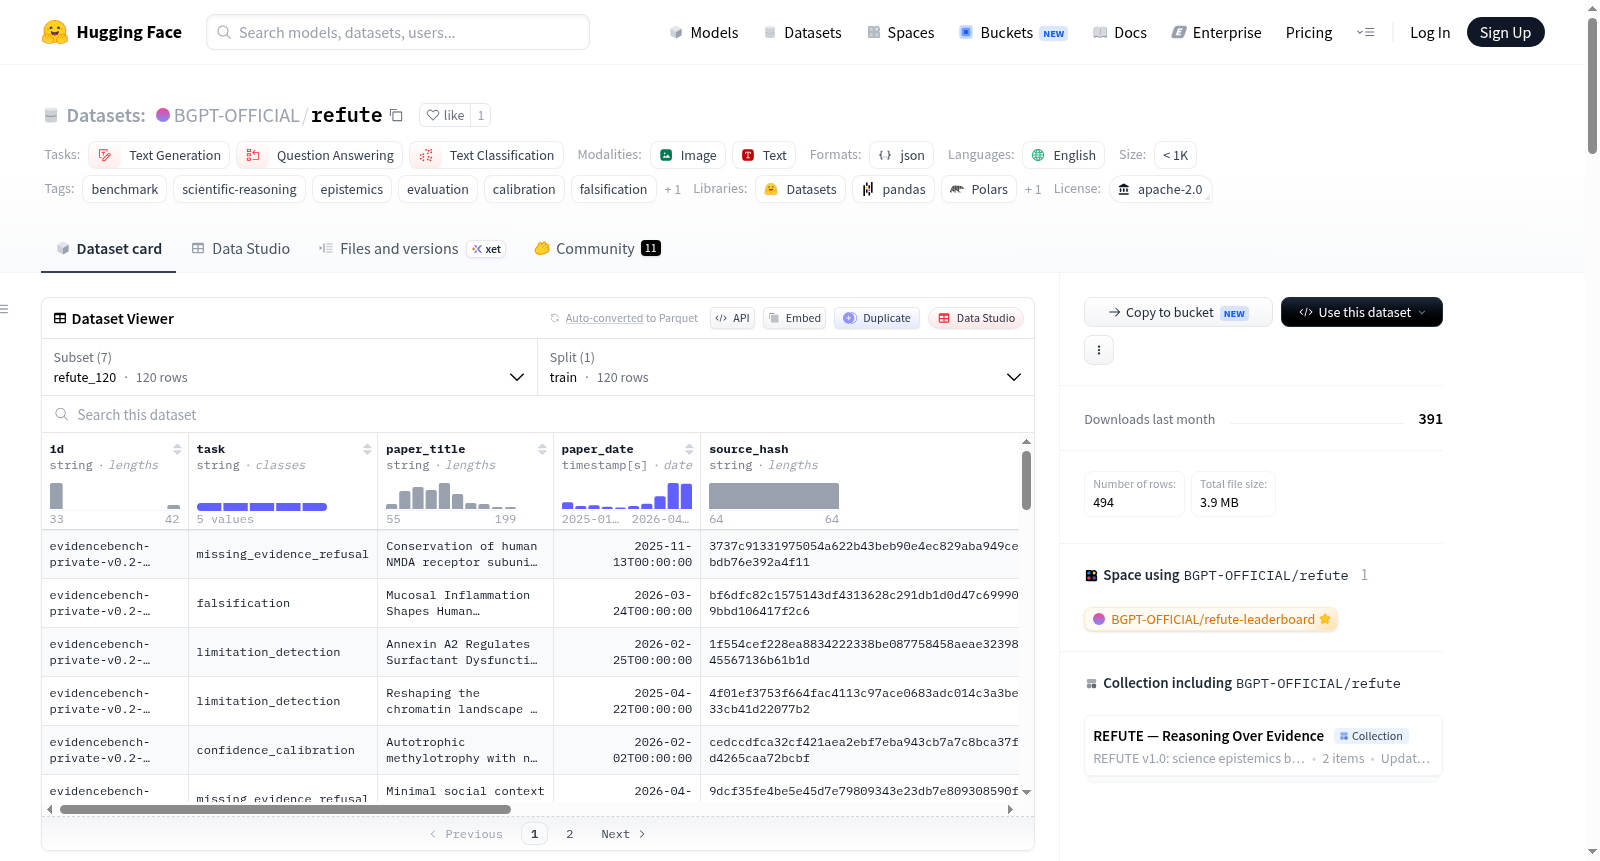Select the Text Classification task tag
This screenshot has height=861, width=1600.
487,155
